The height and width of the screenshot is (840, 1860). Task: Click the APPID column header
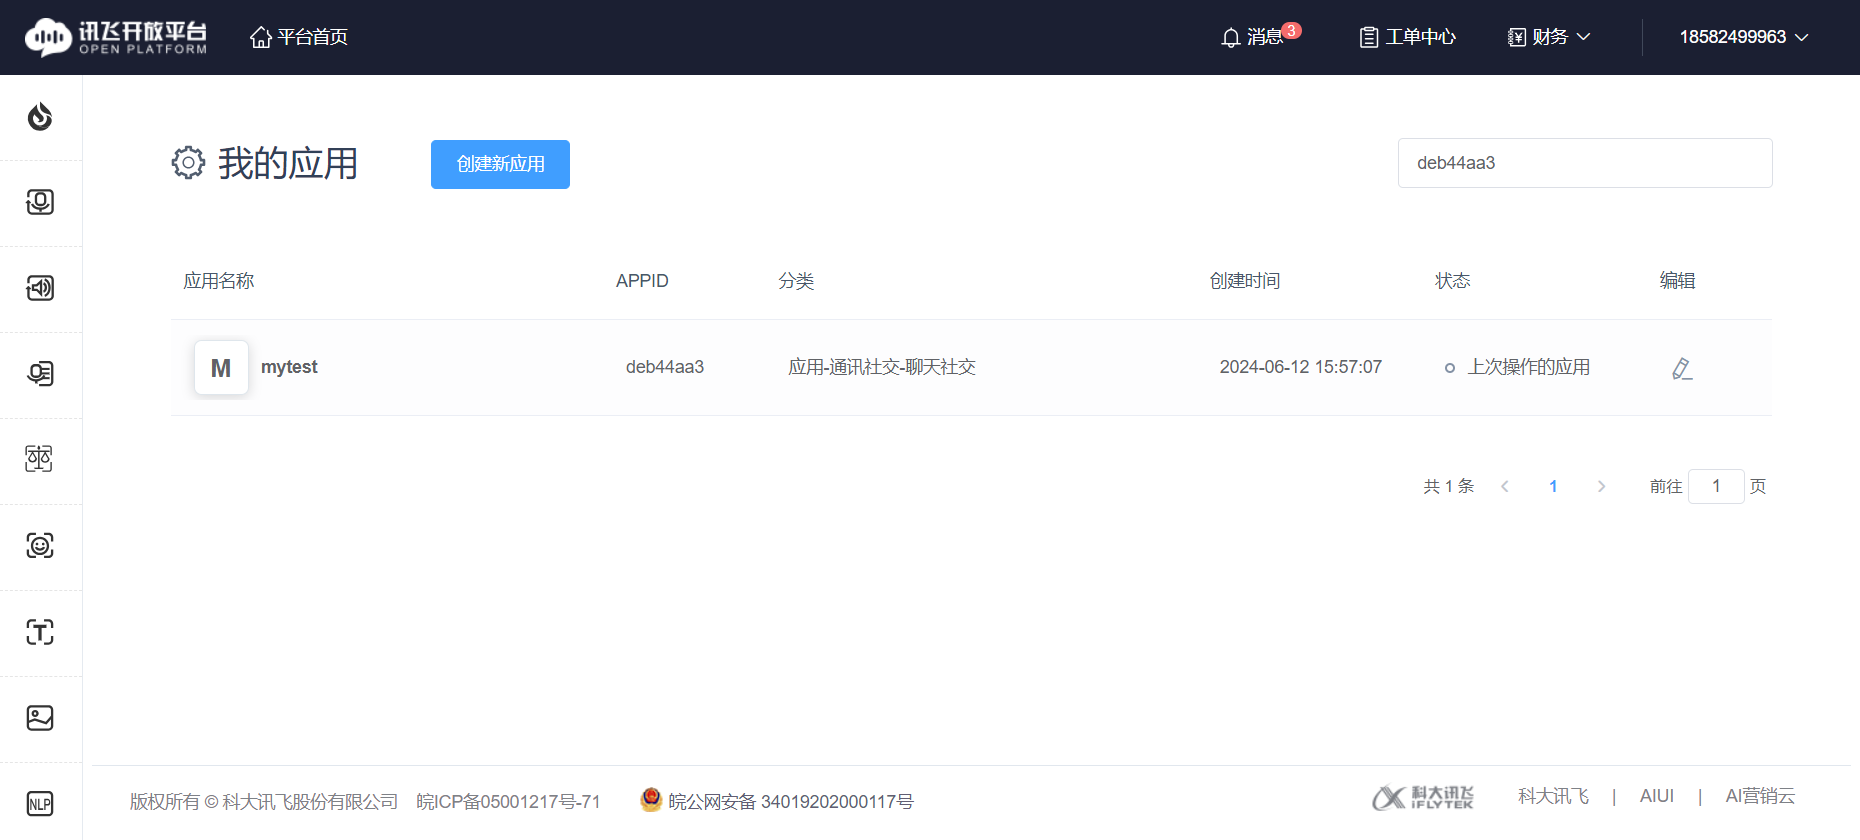[642, 281]
